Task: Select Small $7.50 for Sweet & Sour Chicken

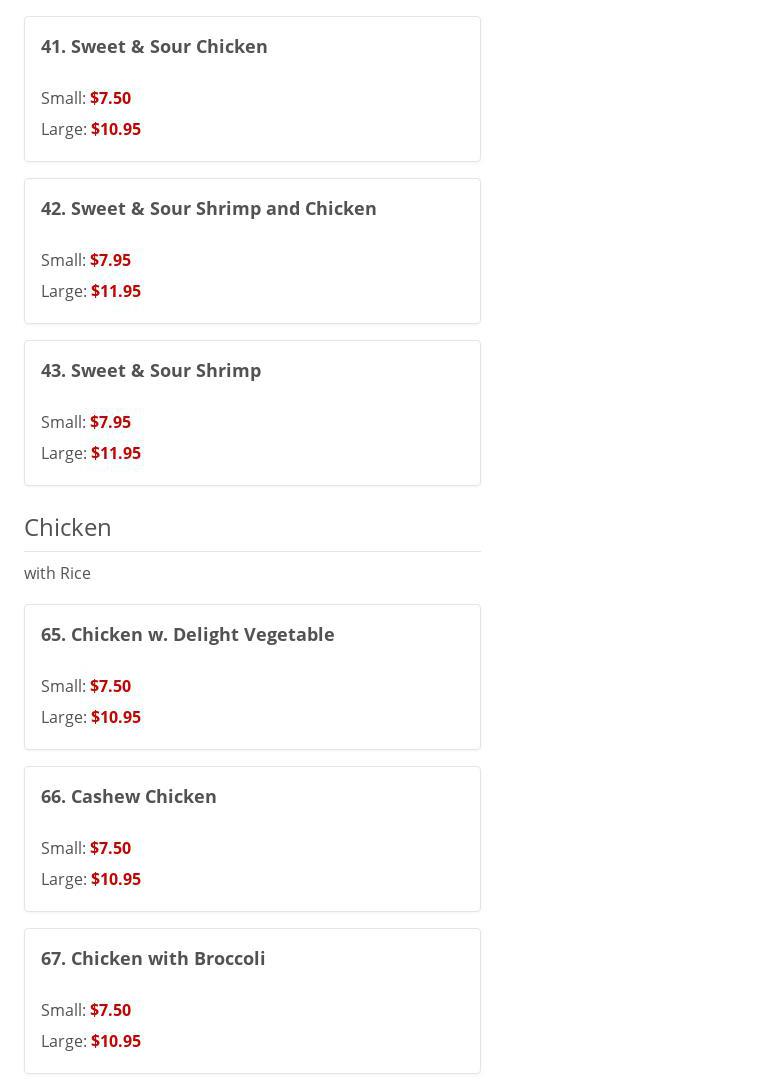Action: [86, 98]
